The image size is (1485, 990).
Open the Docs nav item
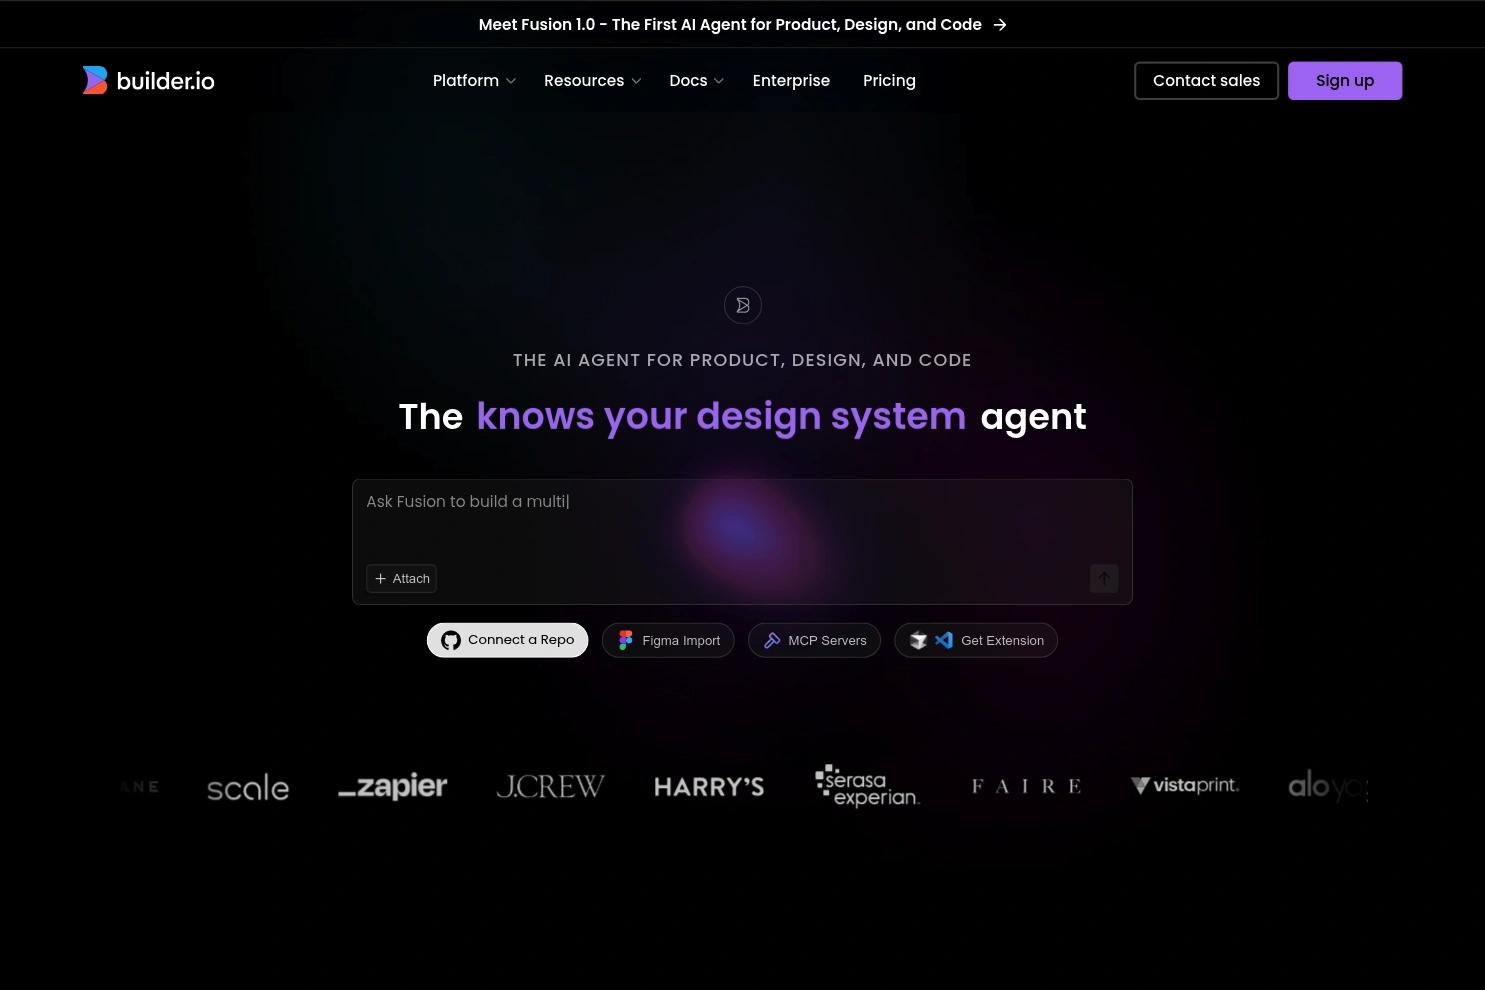click(696, 80)
